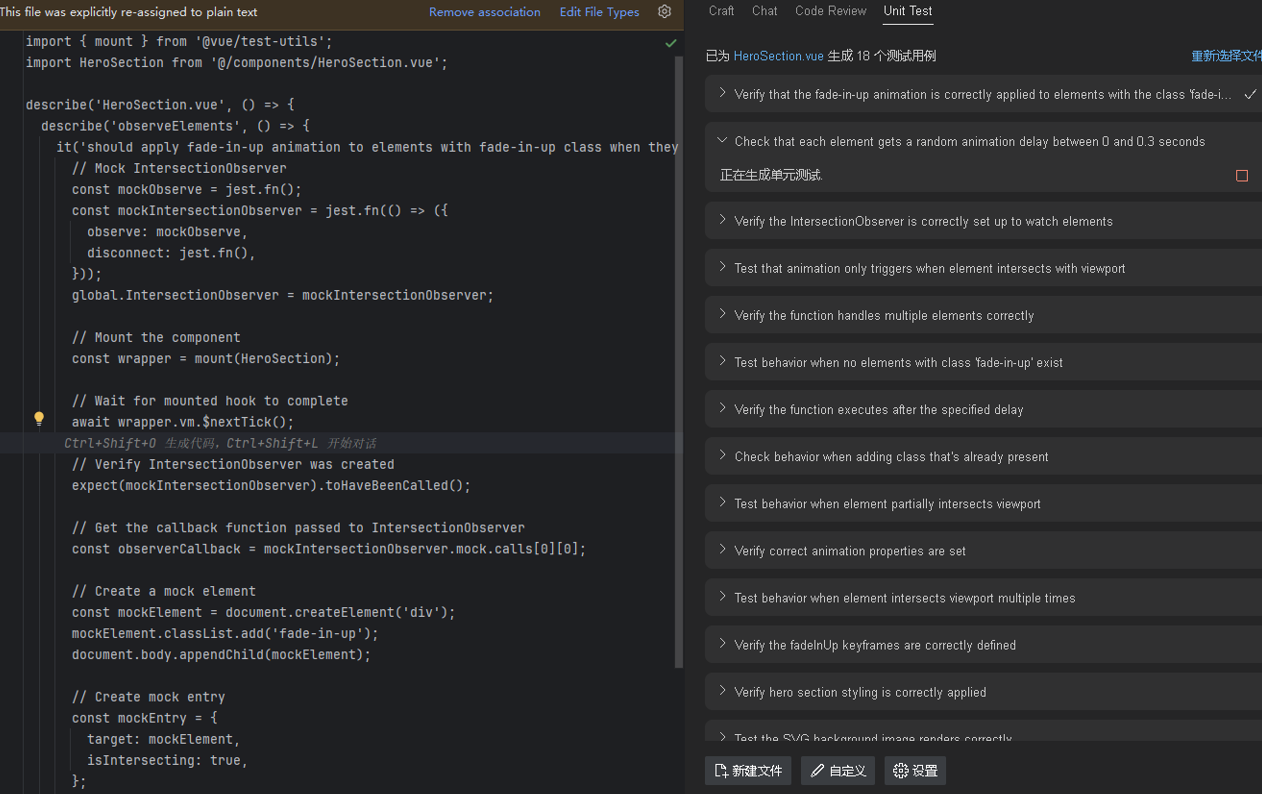Click the Edit File Types link
Viewport: 1262px width, 794px height.
599,12
